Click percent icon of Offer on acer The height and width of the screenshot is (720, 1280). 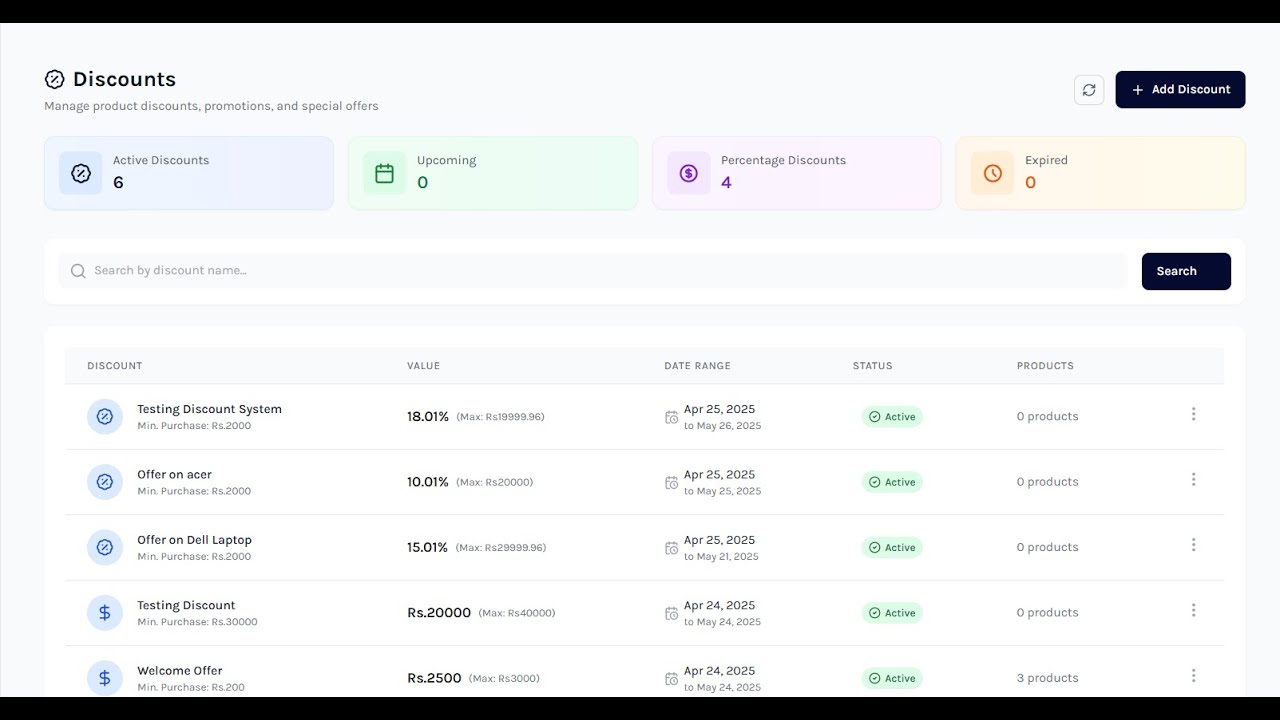coord(105,482)
